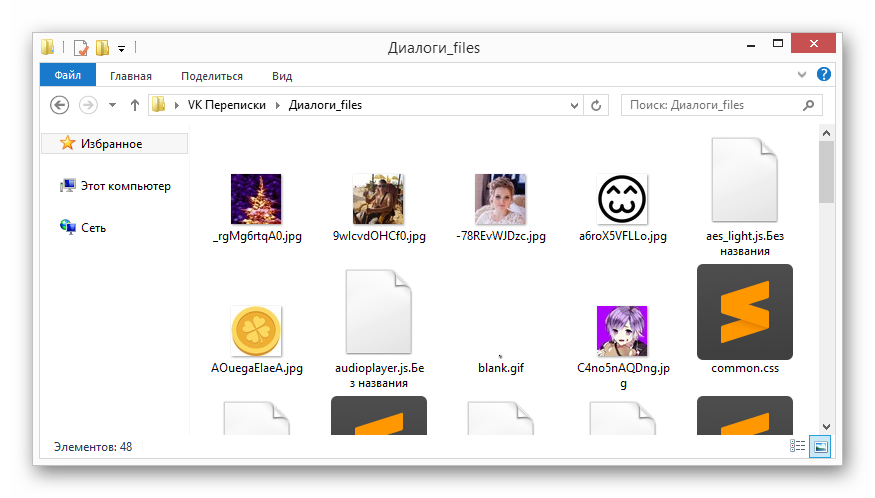875x498 pixels.
Task: Select the common.css Sublime file
Action: coord(744,314)
